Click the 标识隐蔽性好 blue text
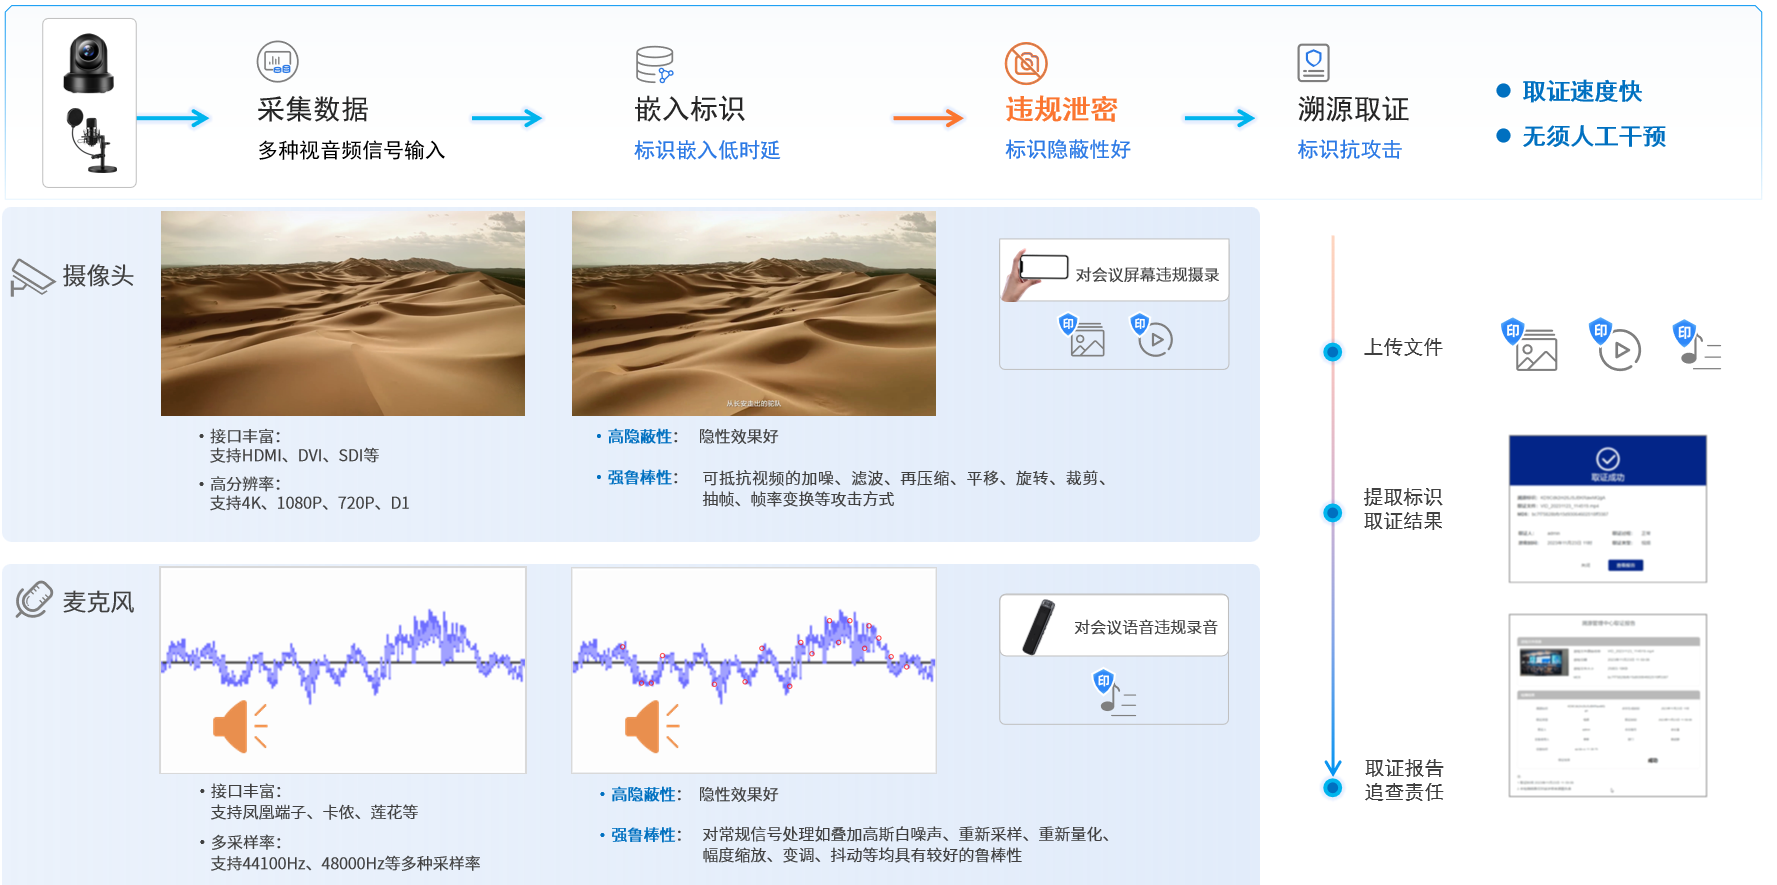Viewport: 1777px width, 885px height. click(x=1068, y=149)
